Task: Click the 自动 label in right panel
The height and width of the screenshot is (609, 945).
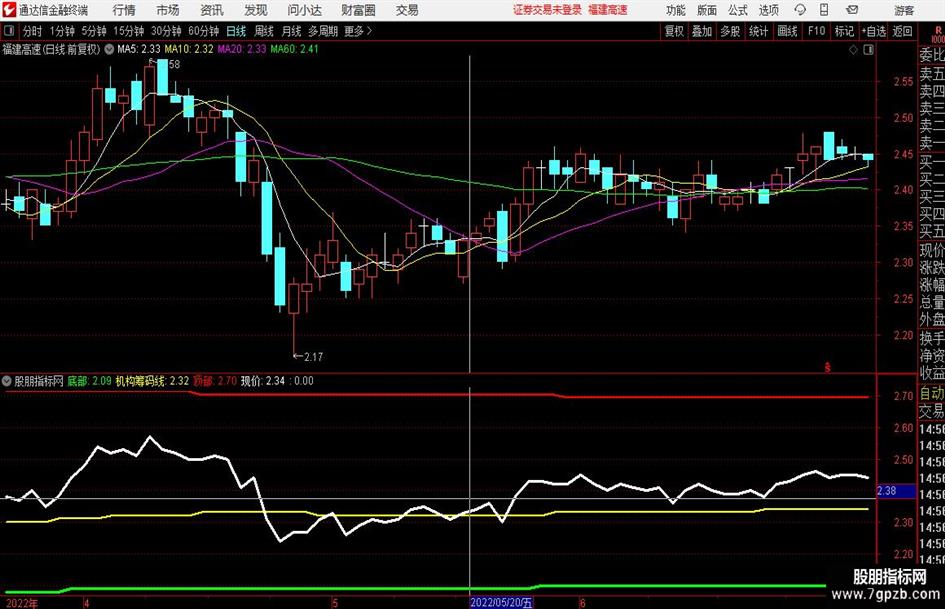Action: 932,393
